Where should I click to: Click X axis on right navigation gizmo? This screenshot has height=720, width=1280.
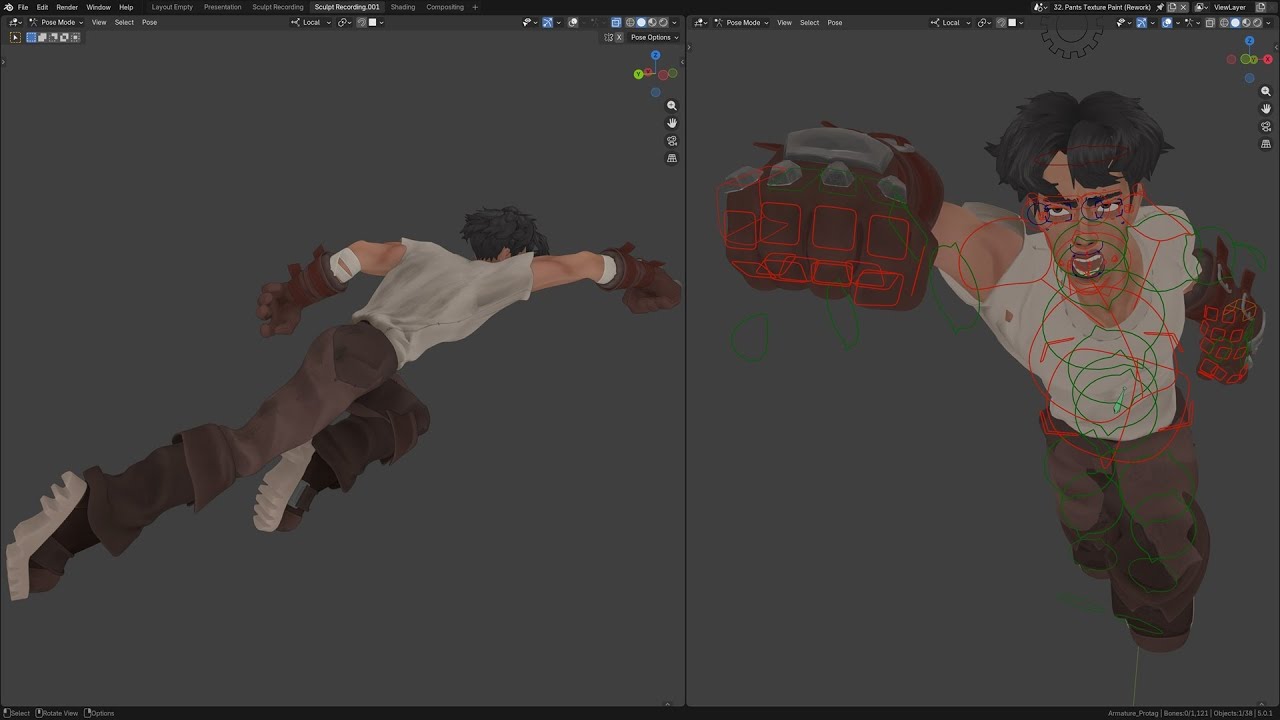[x=1268, y=59]
